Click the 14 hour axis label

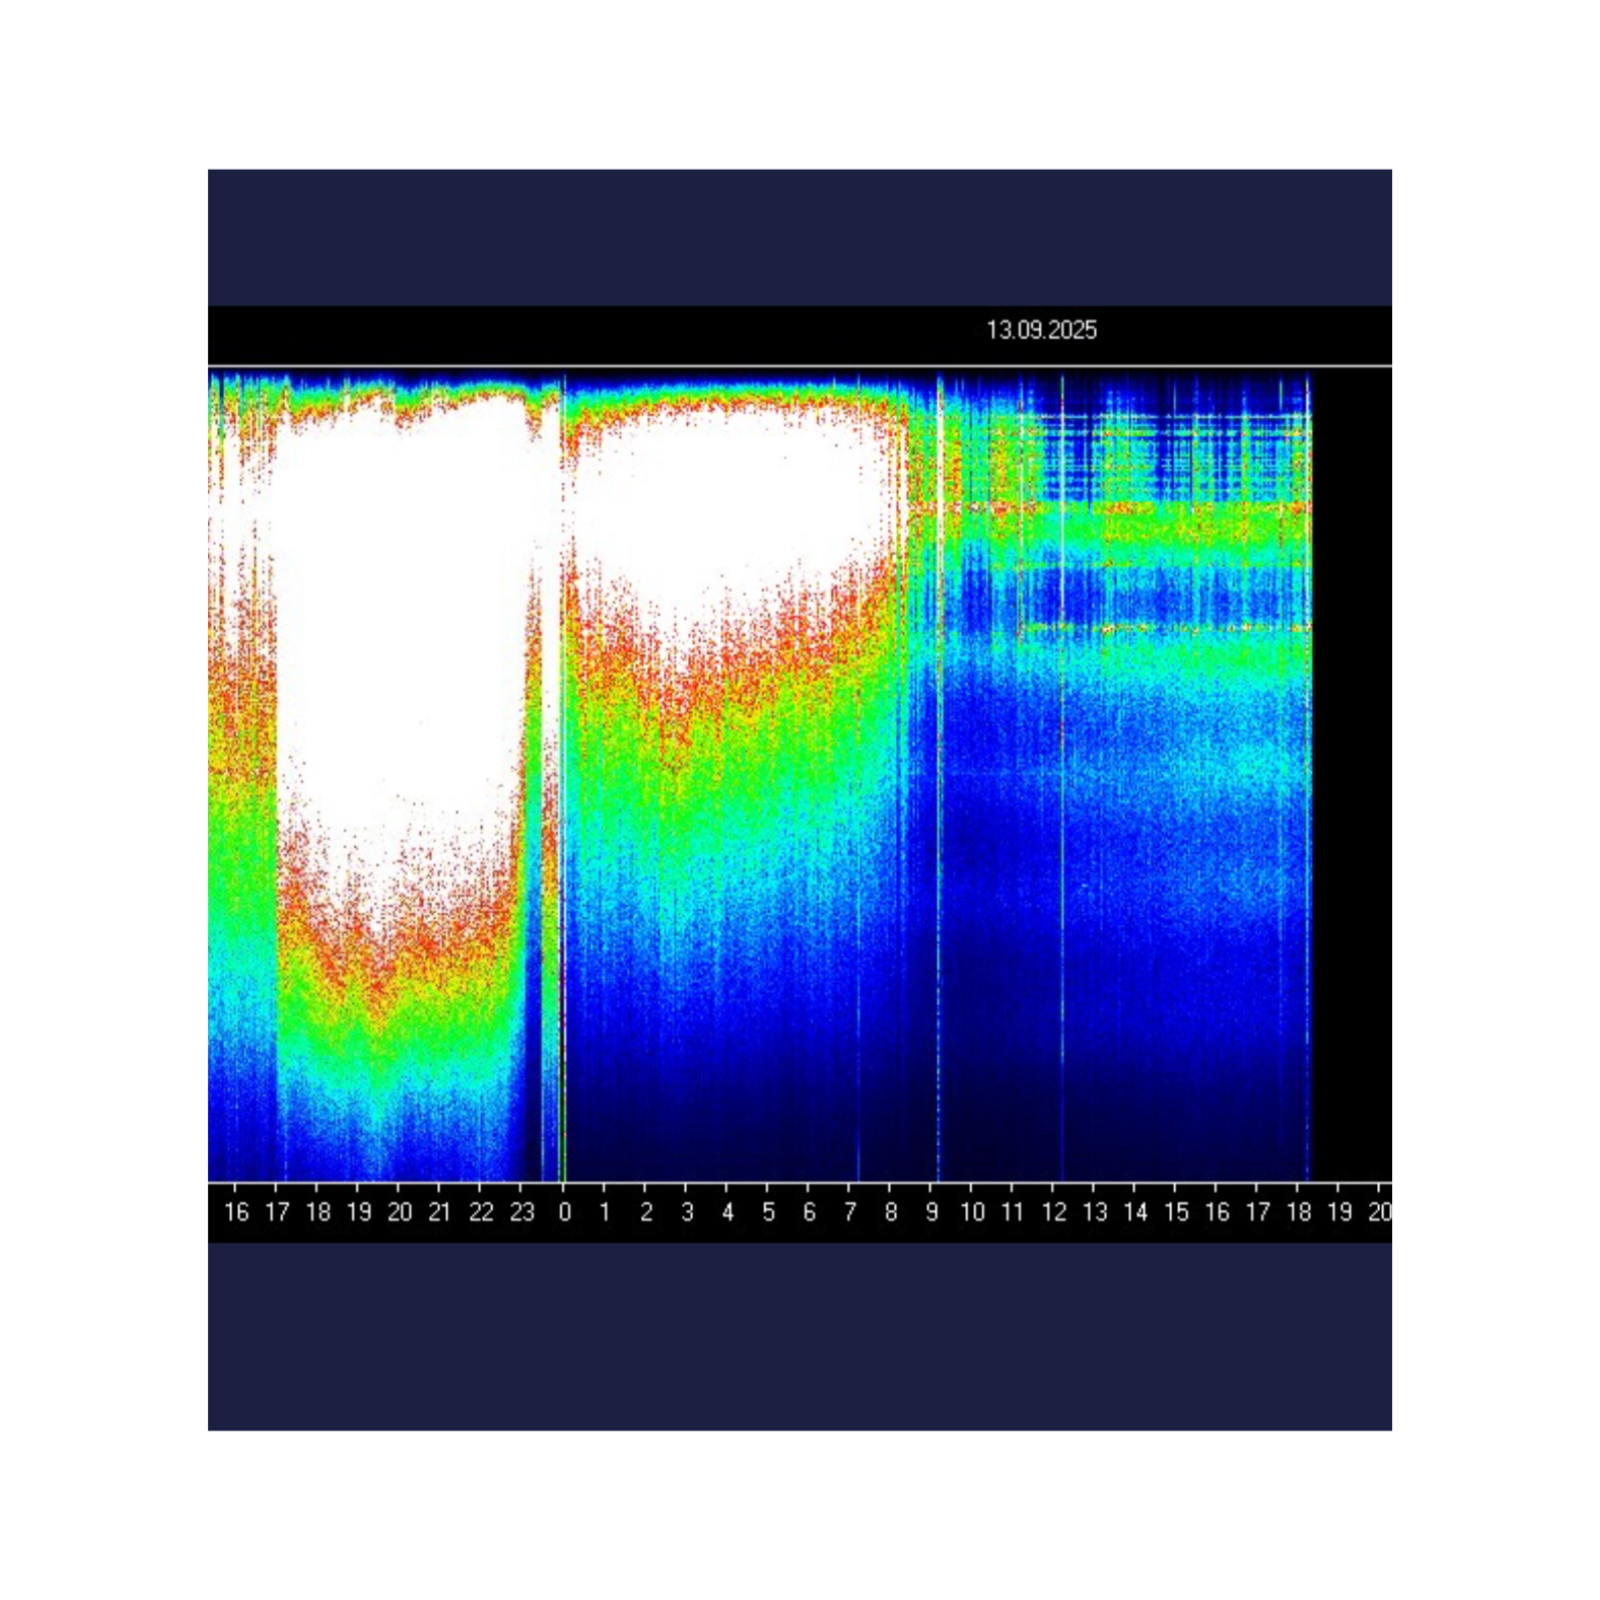pos(1135,1212)
